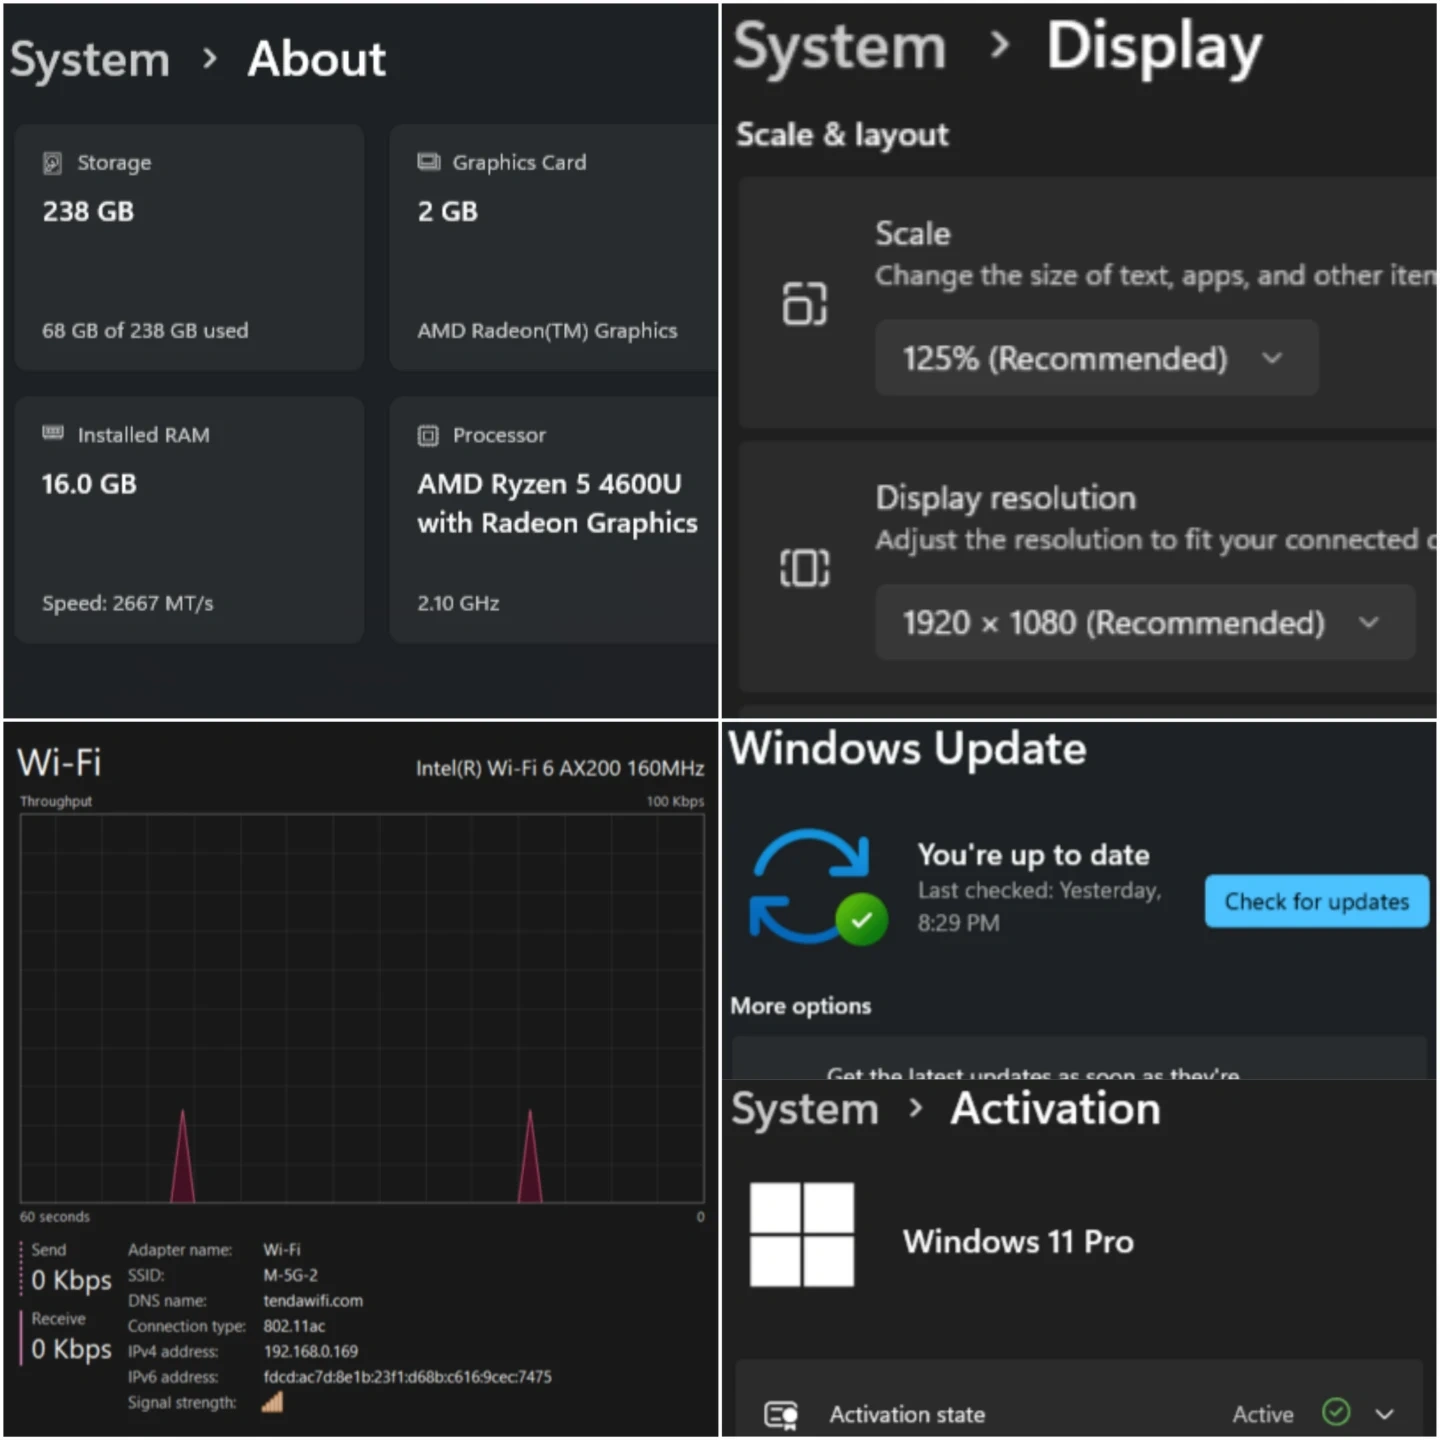Expand the Activation state row chevron

[x=1384, y=1414]
